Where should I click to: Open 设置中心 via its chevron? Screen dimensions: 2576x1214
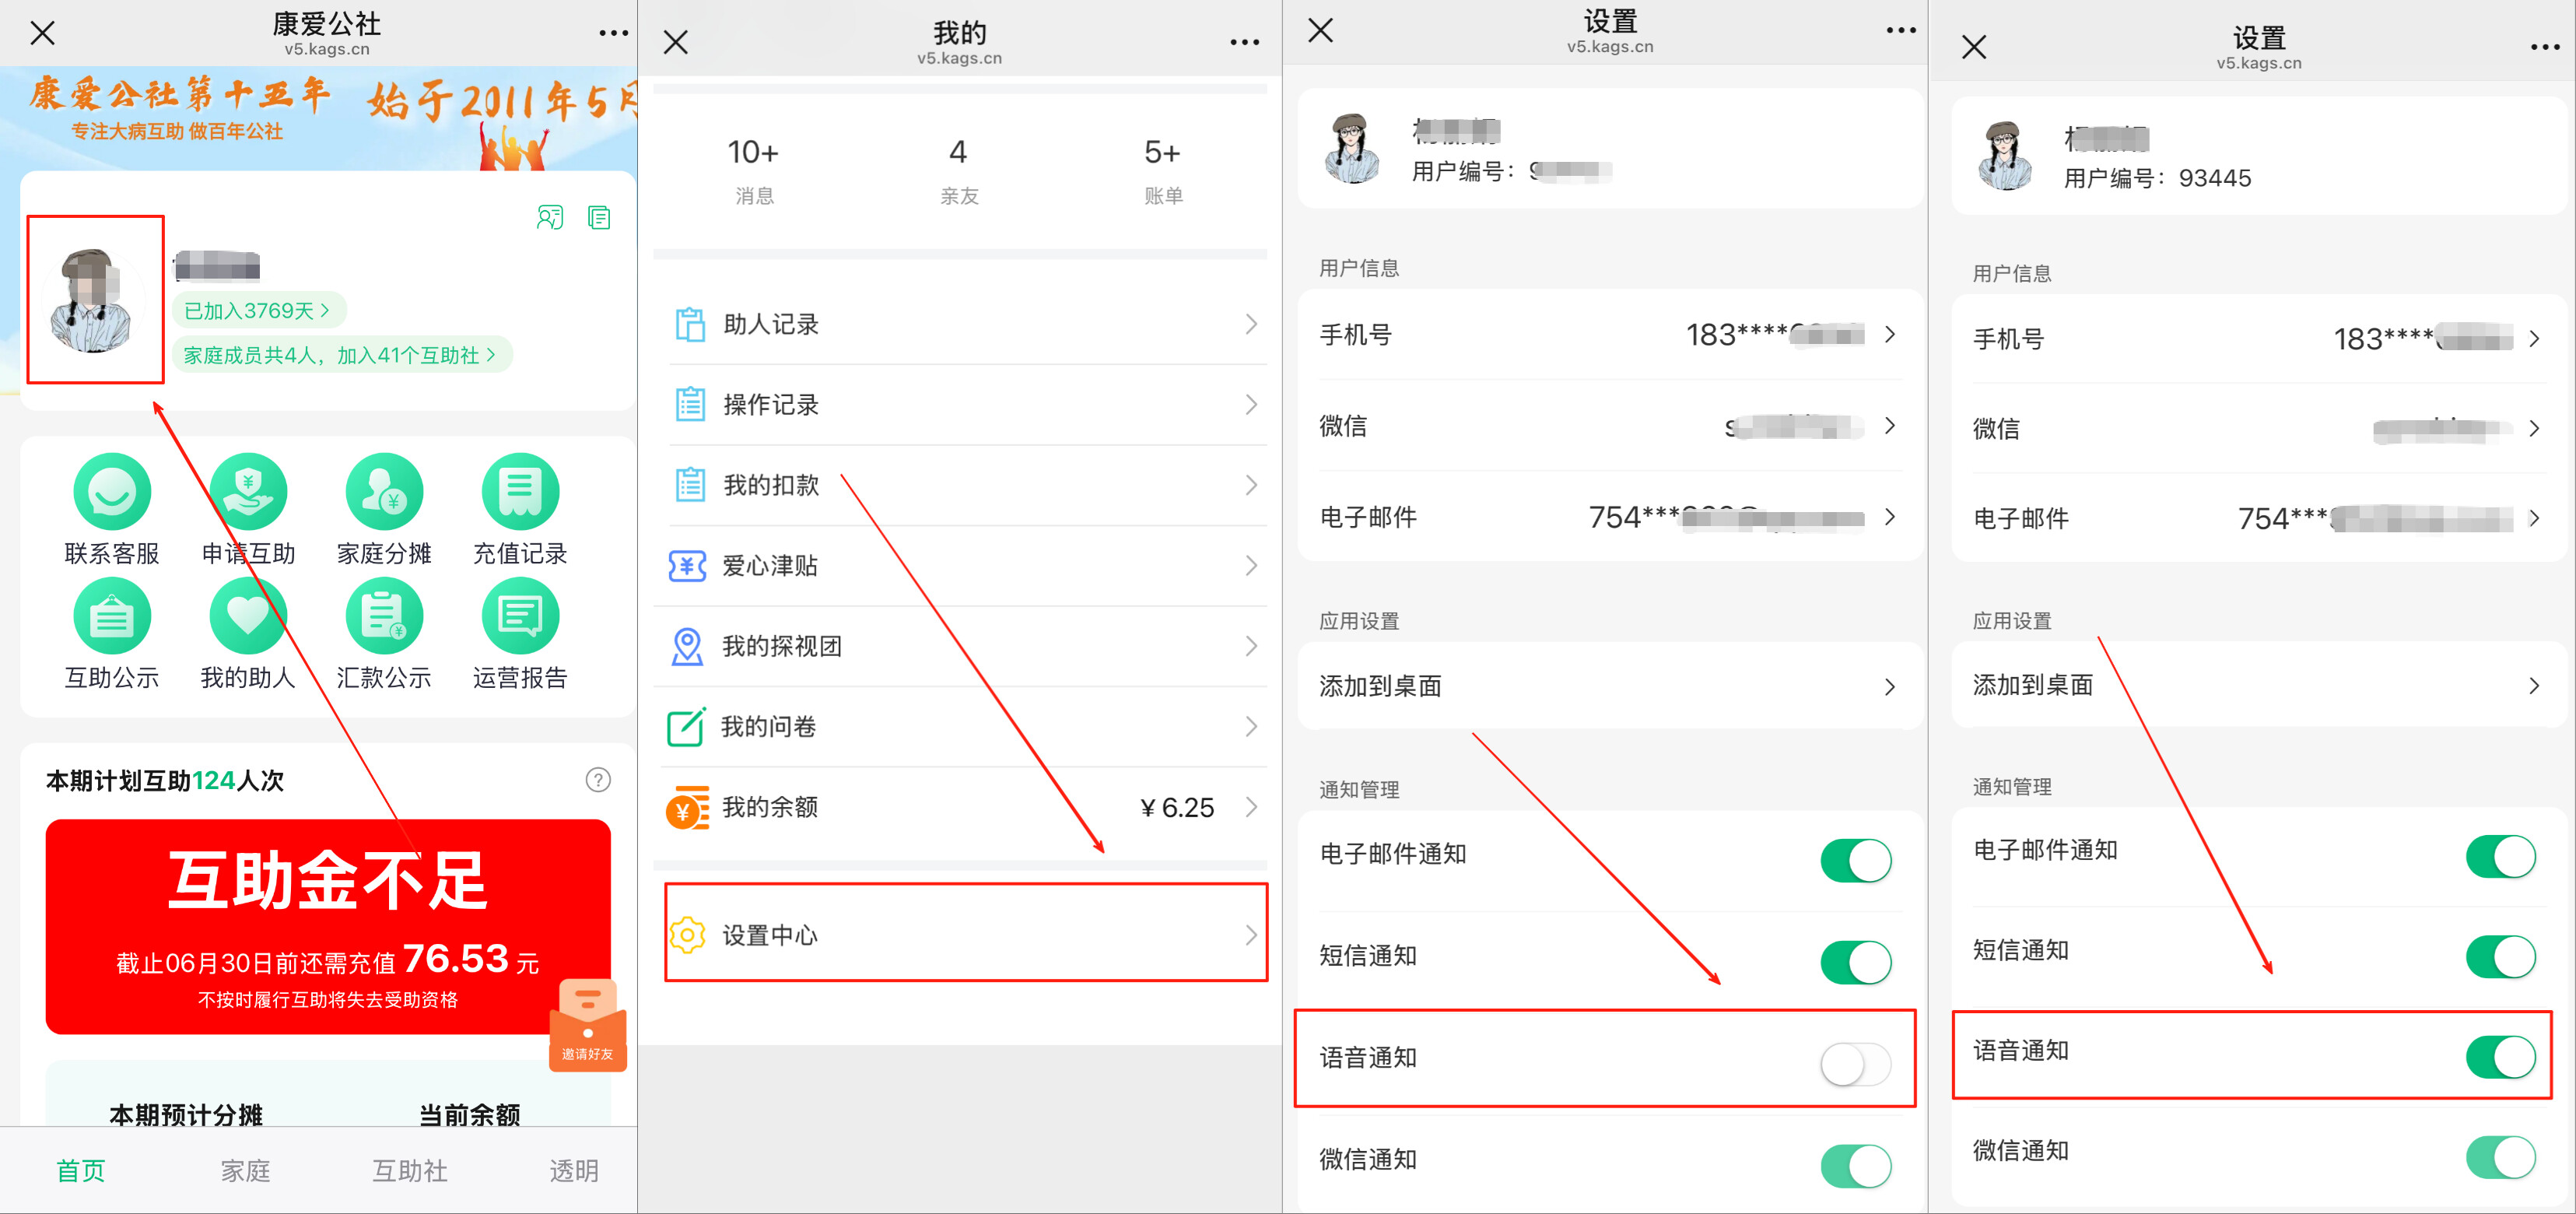pos(1251,934)
